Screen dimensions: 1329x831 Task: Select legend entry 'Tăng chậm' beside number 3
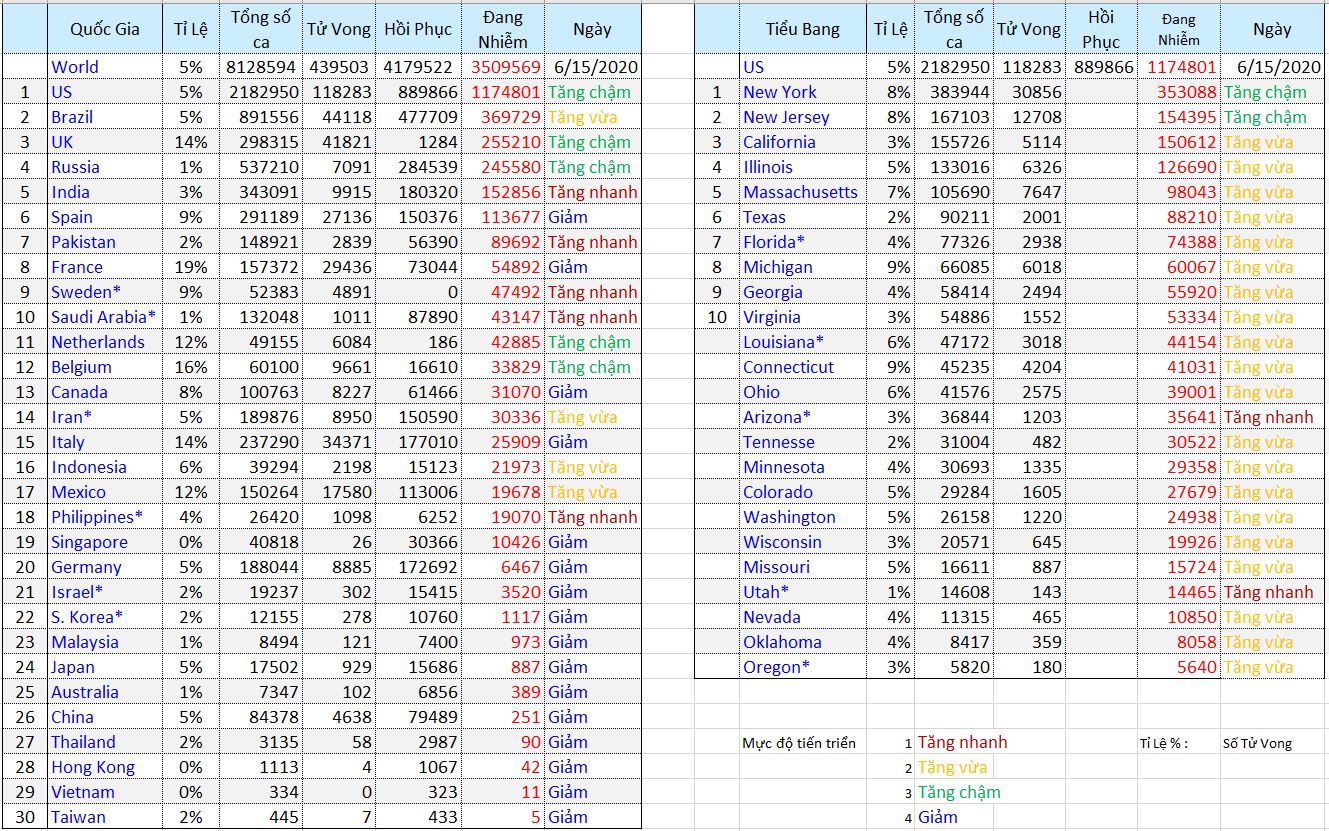[959, 792]
